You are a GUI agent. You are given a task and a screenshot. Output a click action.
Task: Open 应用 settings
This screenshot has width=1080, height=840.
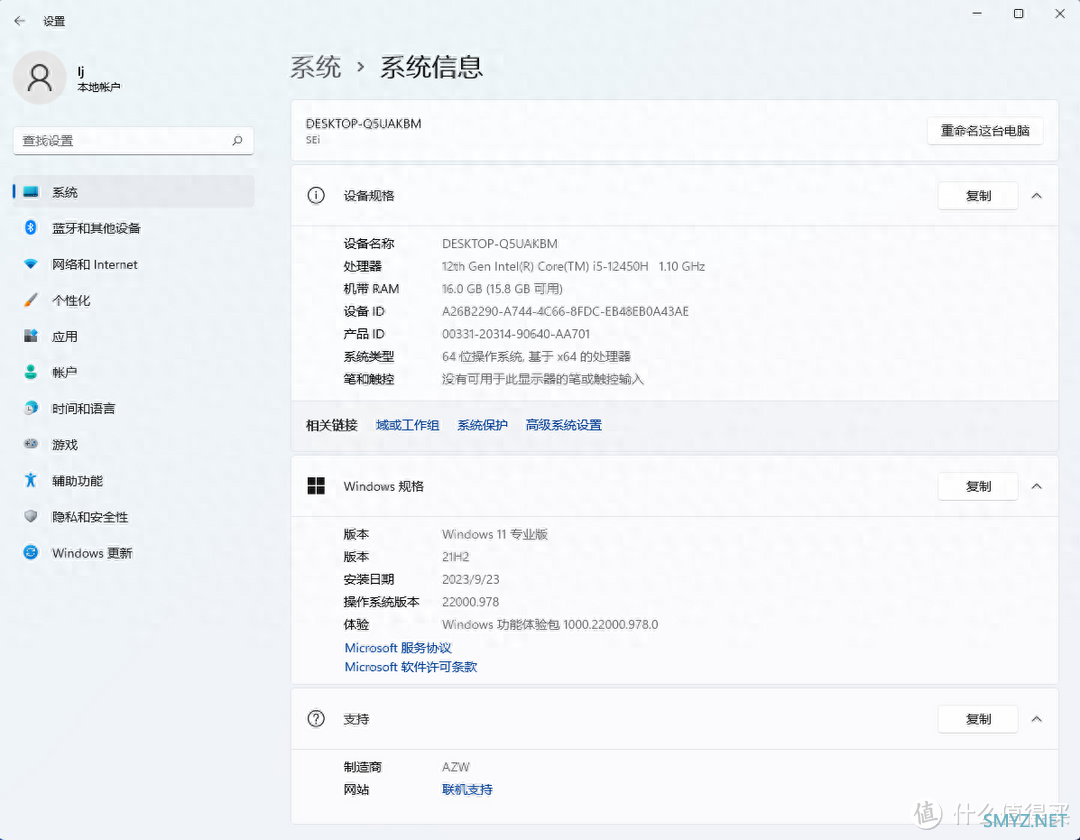click(134, 337)
